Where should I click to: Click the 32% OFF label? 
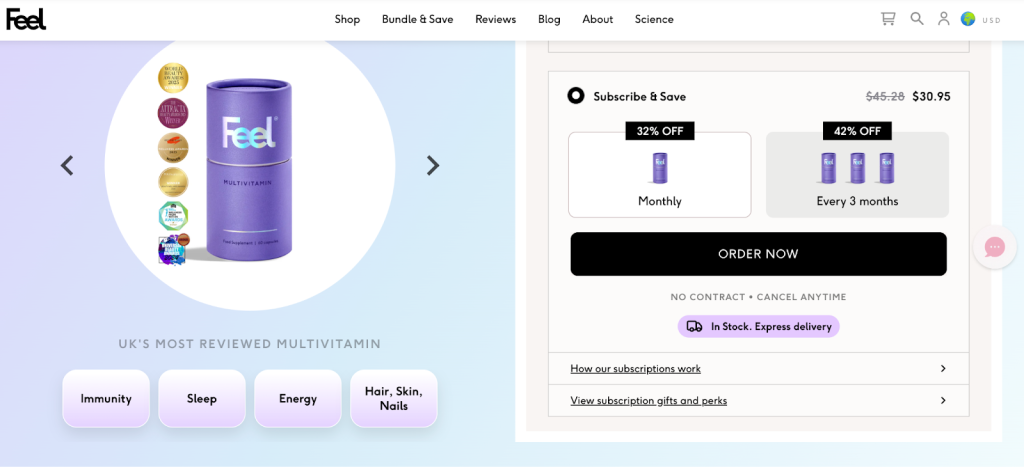(660, 131)
